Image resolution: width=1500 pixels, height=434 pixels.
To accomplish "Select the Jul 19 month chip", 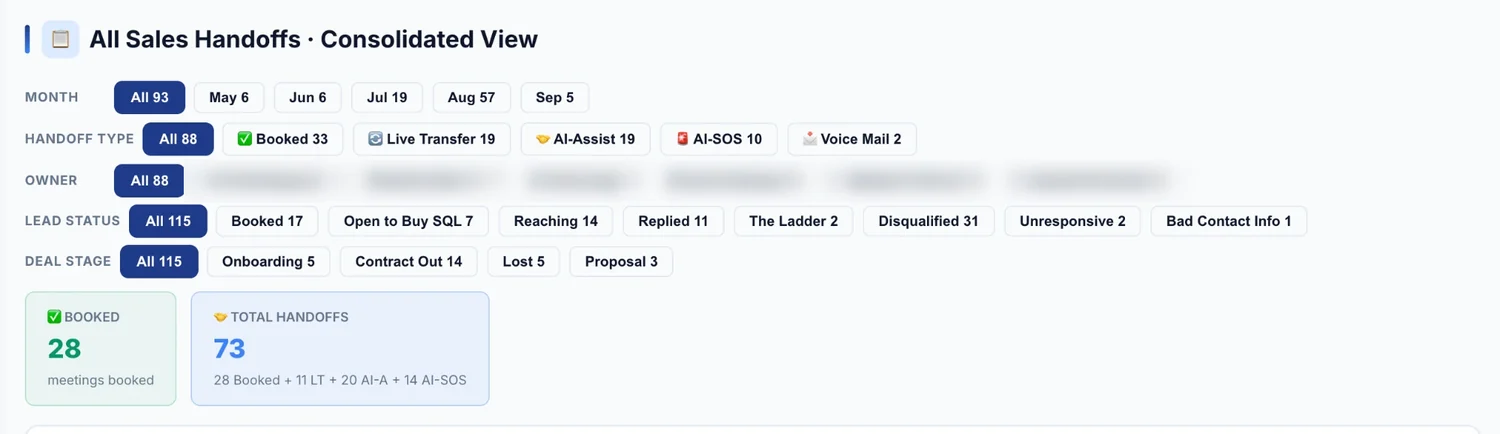I will pyautogui.click(x=387, y=98).
